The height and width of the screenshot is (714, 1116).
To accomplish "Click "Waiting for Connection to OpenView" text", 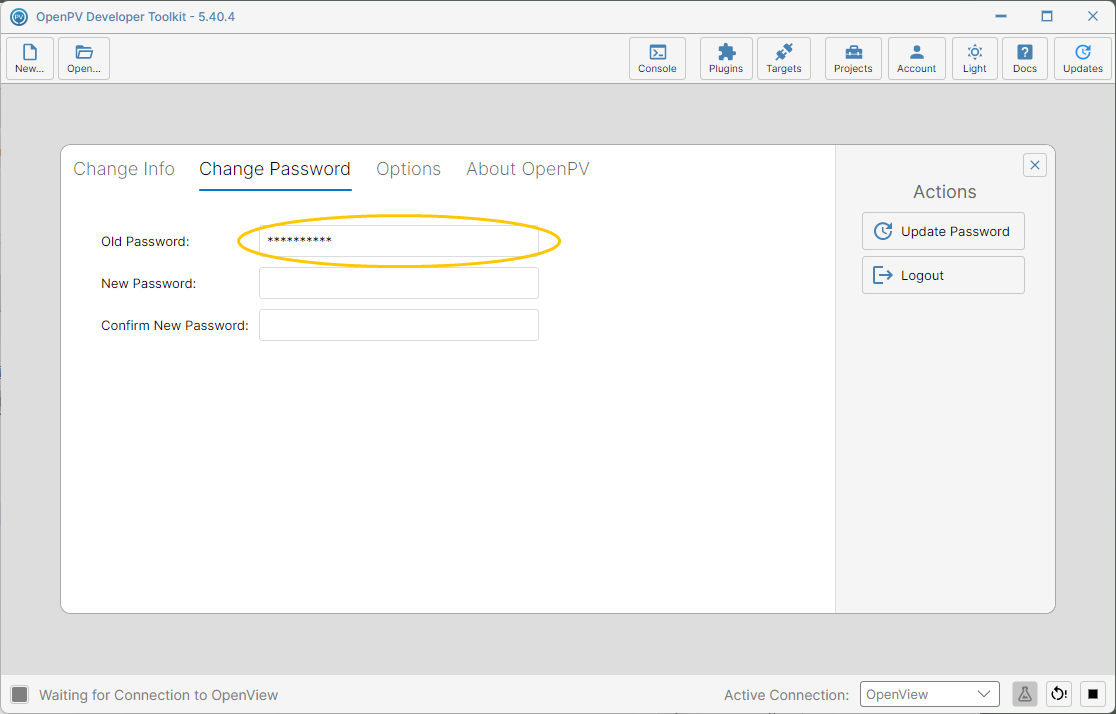I will click(159, 695).
